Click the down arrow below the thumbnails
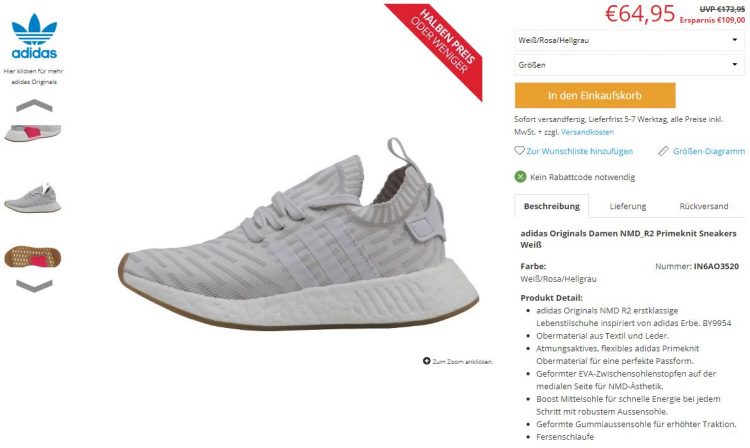This screenshot has height=448, width=750. click(34, 286)
